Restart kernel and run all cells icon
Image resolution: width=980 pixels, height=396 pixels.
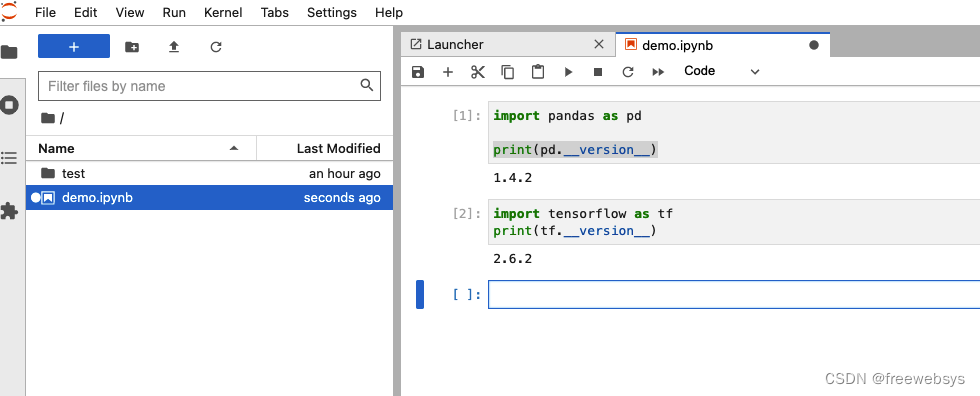(x=658, y=72)
